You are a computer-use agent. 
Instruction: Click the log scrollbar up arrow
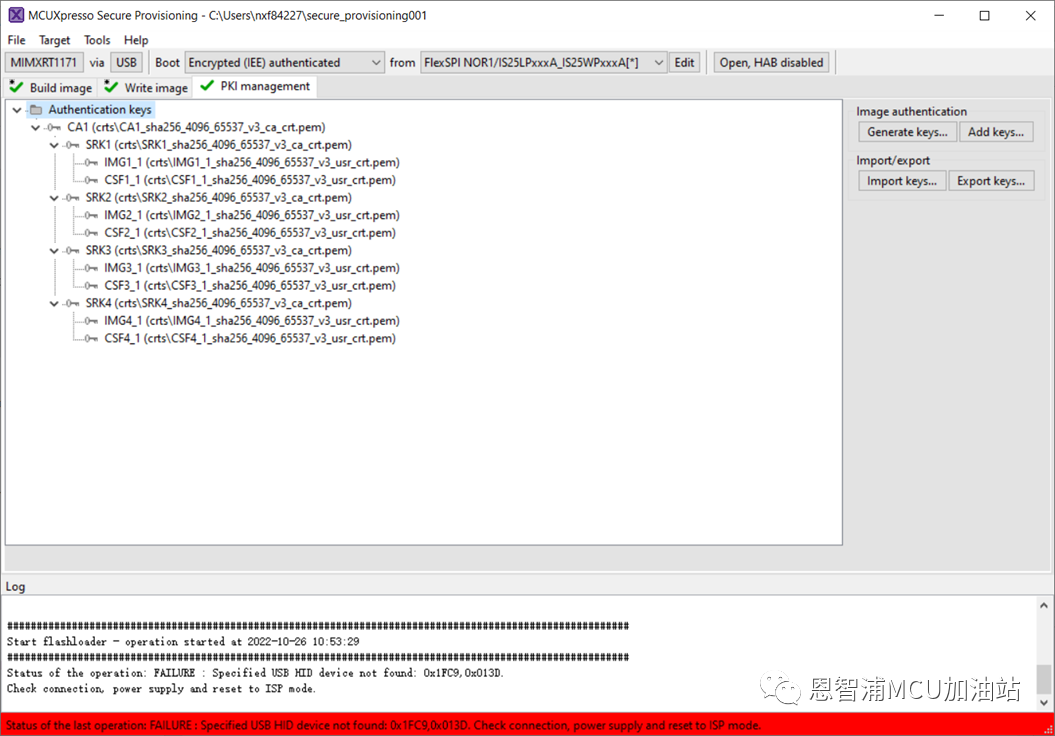(1044, 605)
